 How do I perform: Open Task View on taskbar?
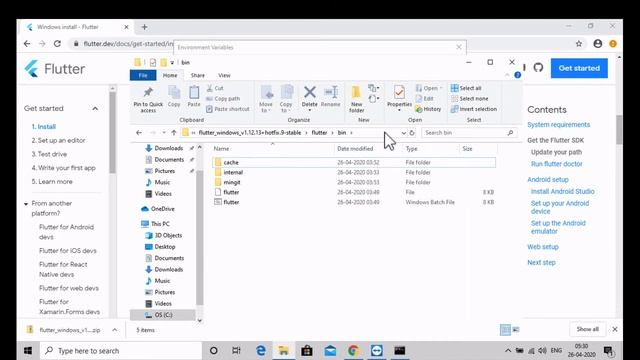click(236, 351)
